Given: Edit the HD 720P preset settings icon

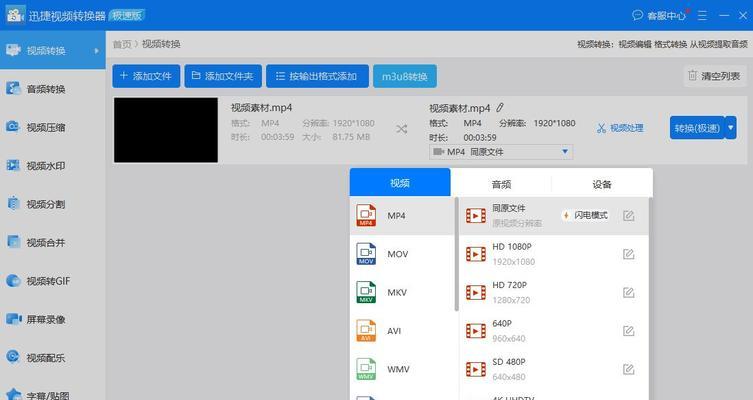Looking at the screenshot, I should pyautogui.click(x=629, y=292).
